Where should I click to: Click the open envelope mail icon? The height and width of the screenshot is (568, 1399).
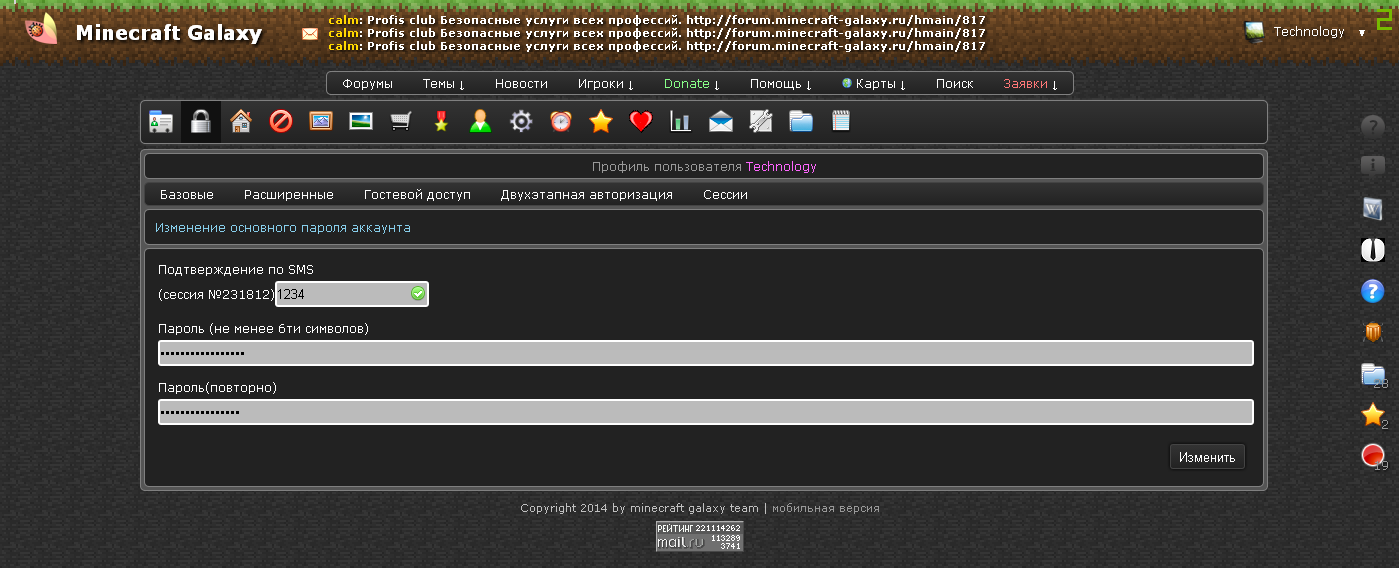pyautogui.click(x=721, y=122)
